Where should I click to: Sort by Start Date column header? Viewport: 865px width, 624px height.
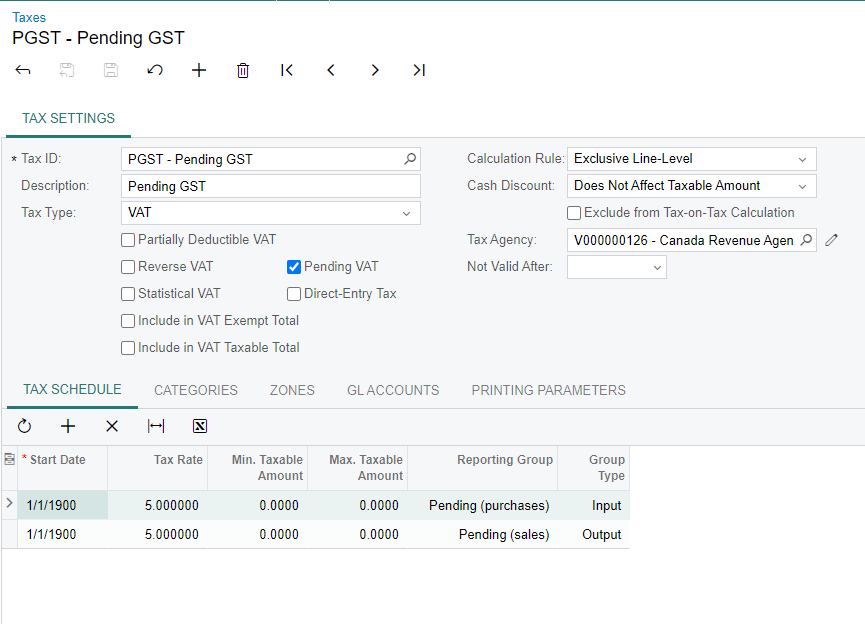tap(62, 468)
